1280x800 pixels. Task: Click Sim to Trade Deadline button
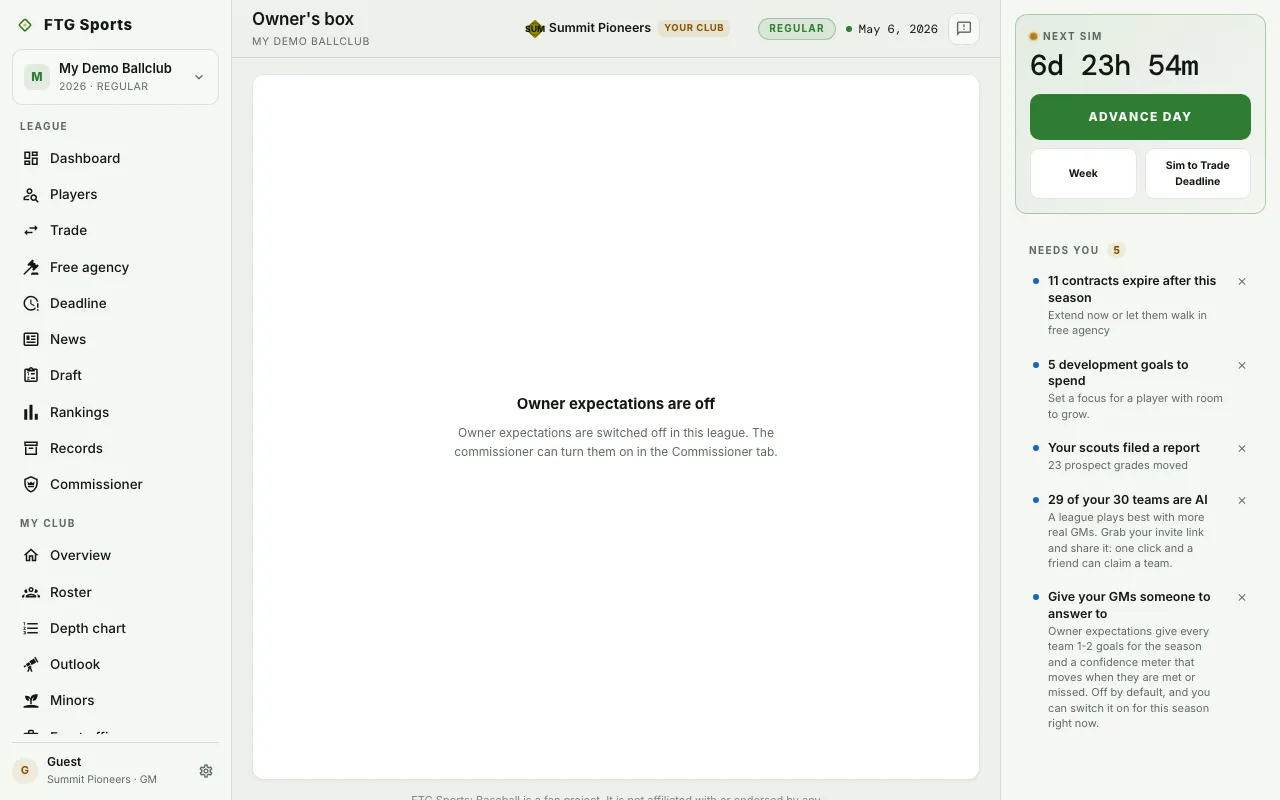tap(1198, 174)
